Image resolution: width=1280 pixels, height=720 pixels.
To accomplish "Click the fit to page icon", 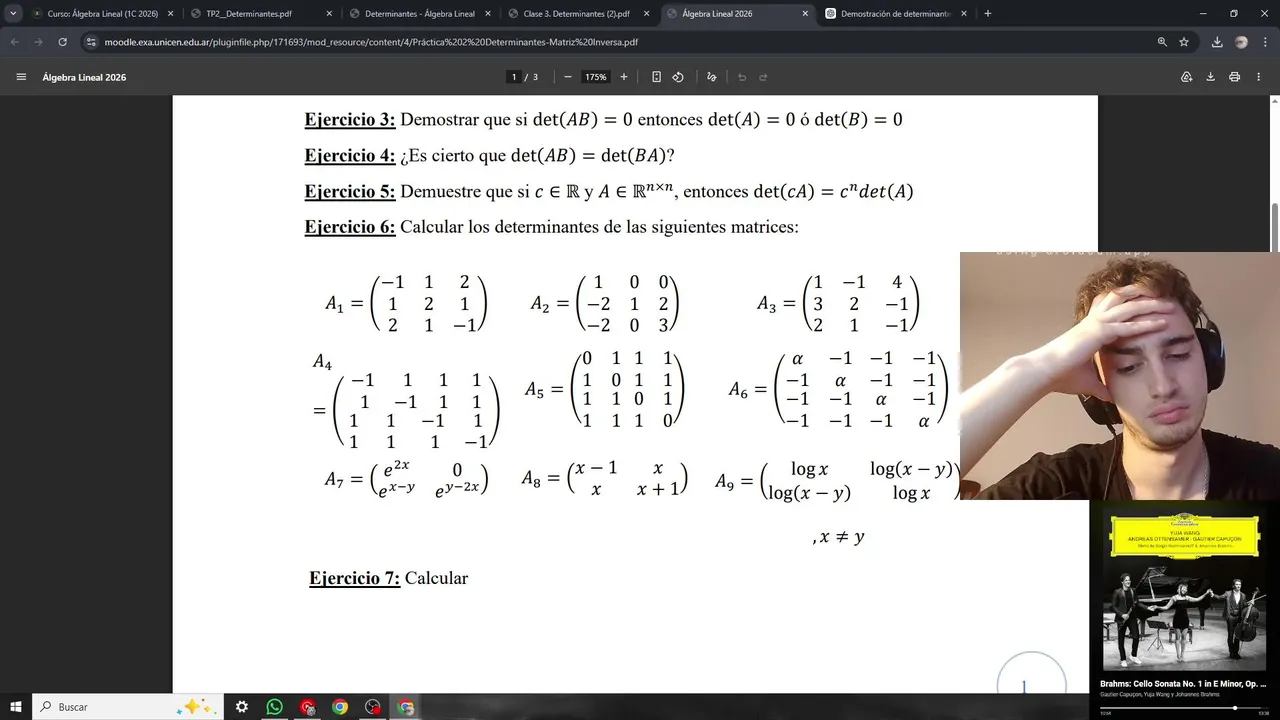I will click(x=656, y=77).
